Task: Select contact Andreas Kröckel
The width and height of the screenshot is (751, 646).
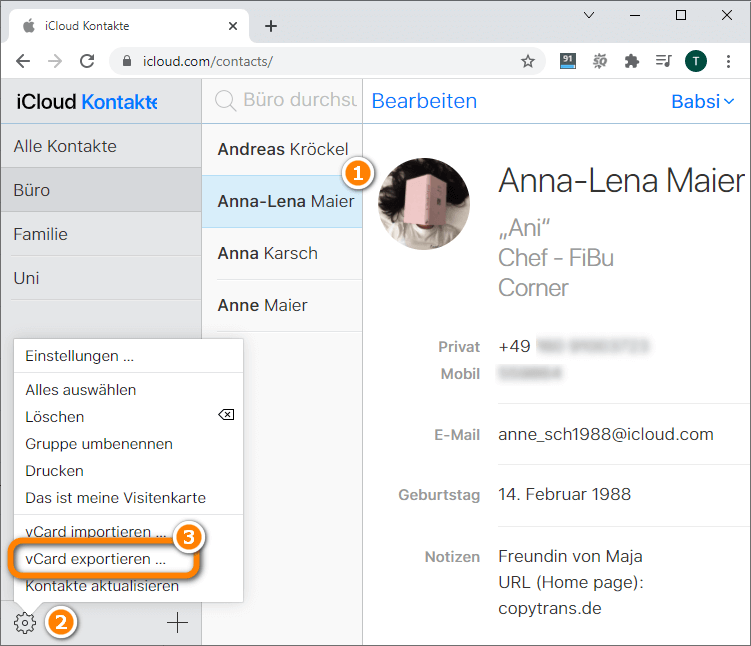Action: click(x=282, y=149)
